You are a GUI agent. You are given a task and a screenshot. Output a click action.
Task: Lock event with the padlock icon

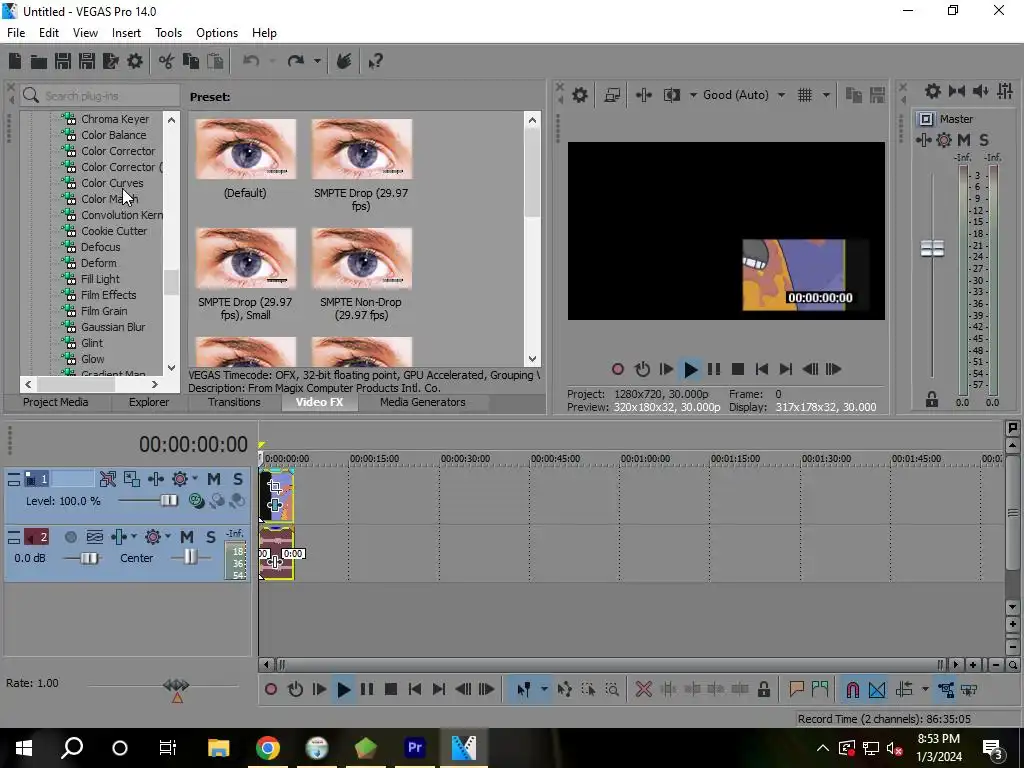763,689
